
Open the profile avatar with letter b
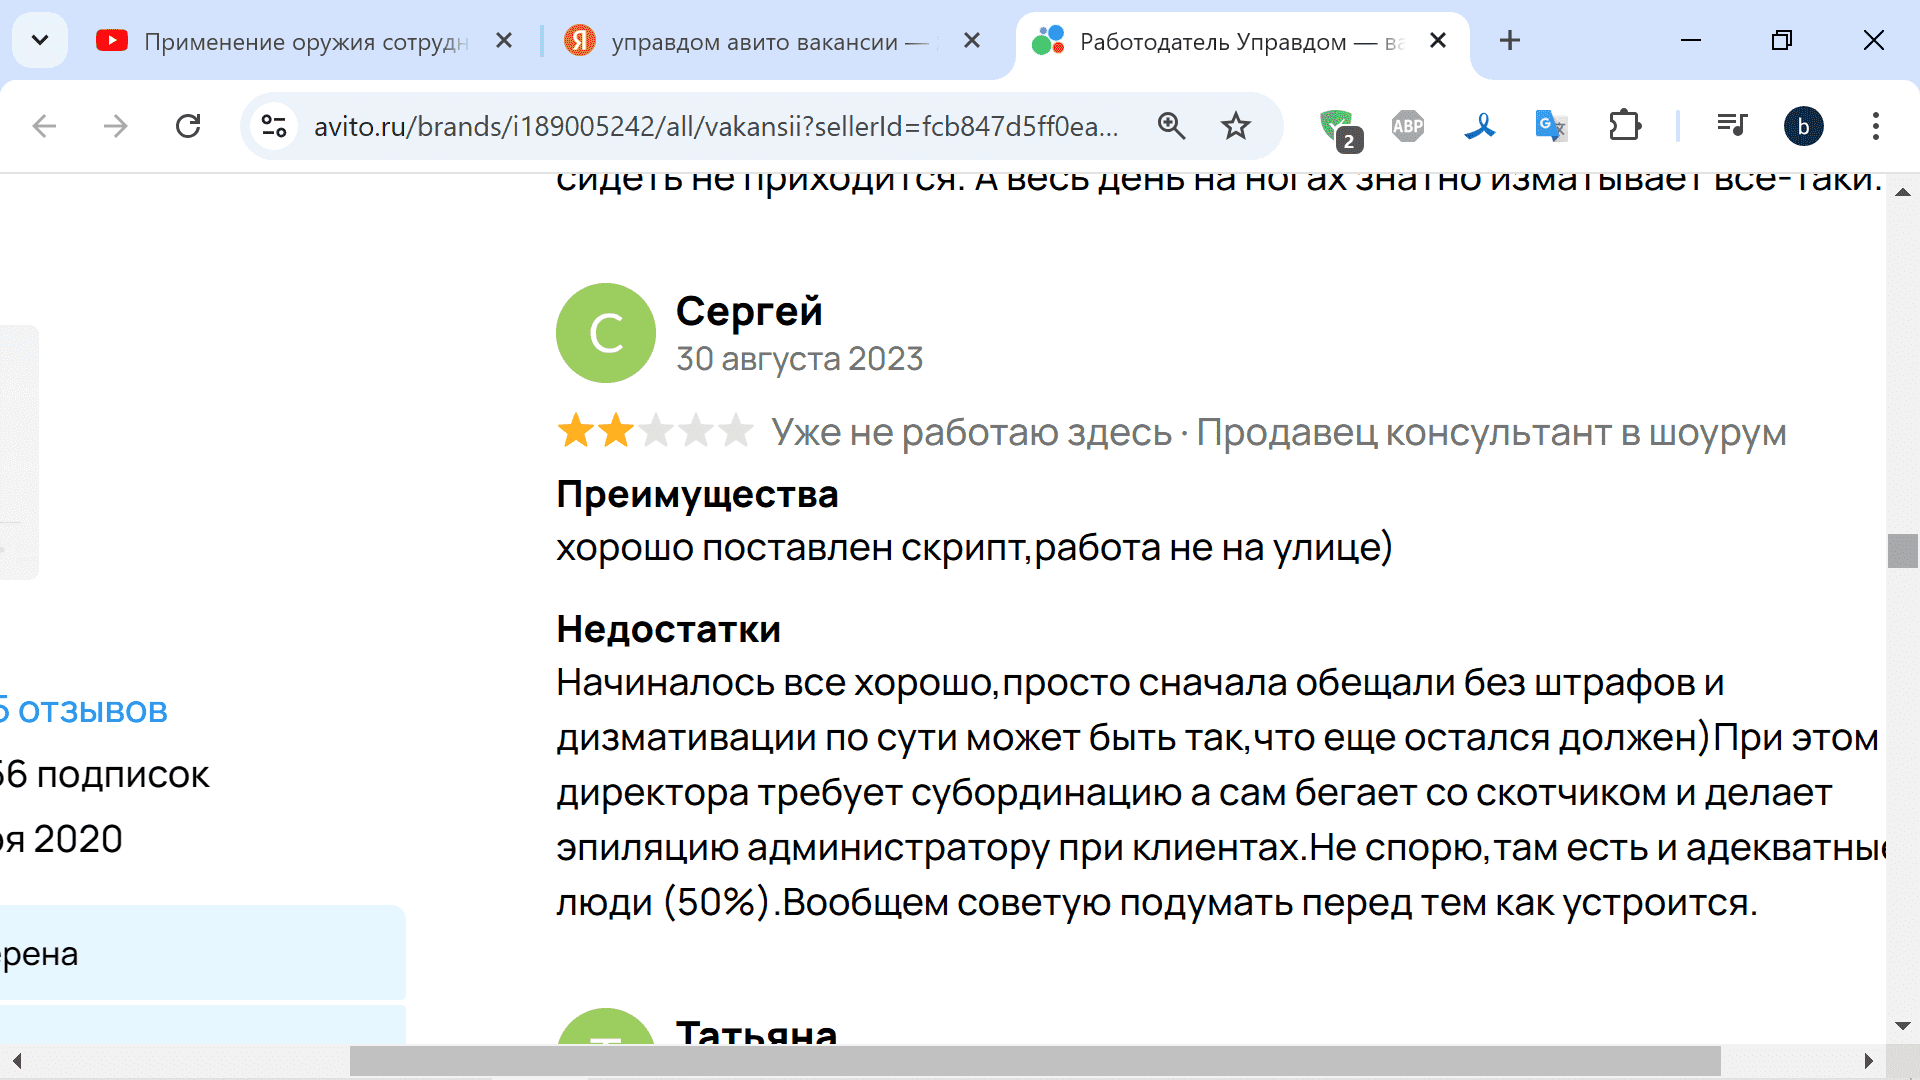click(x=1803, y=126)
